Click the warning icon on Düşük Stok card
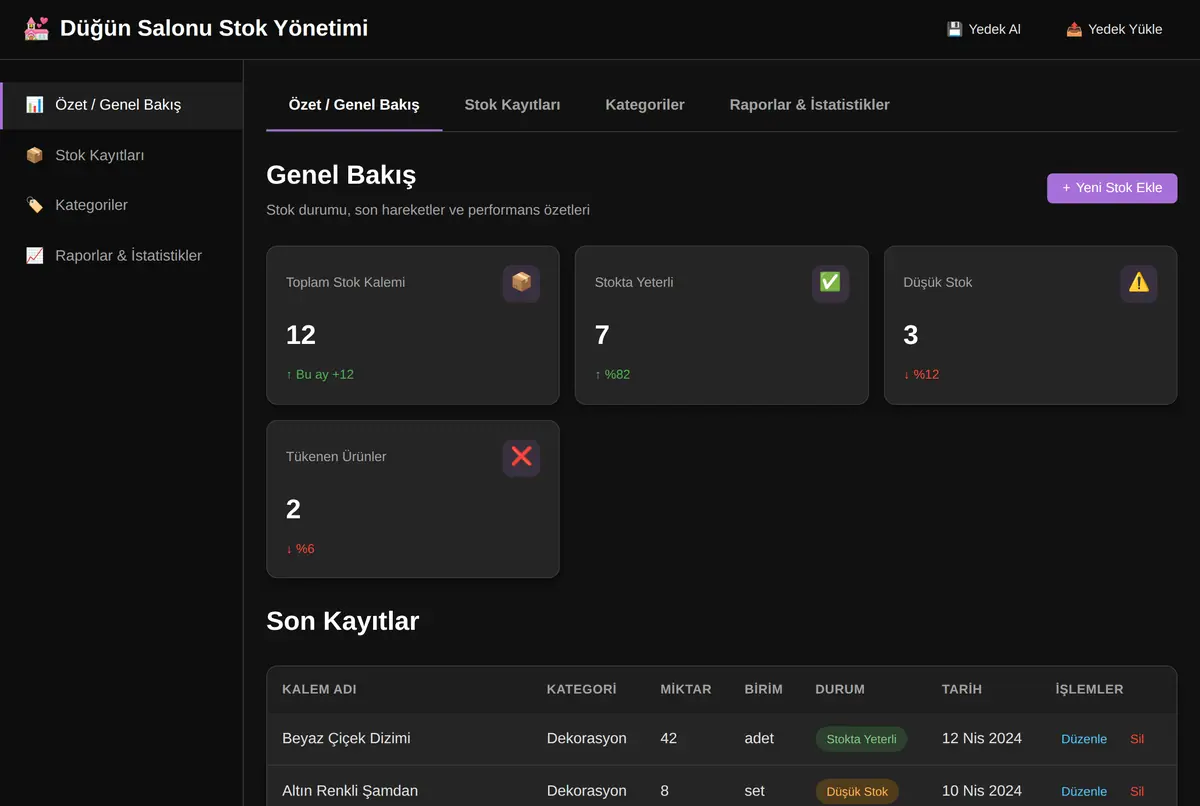The image size is (1200, 806). [x=1139, y=283]
